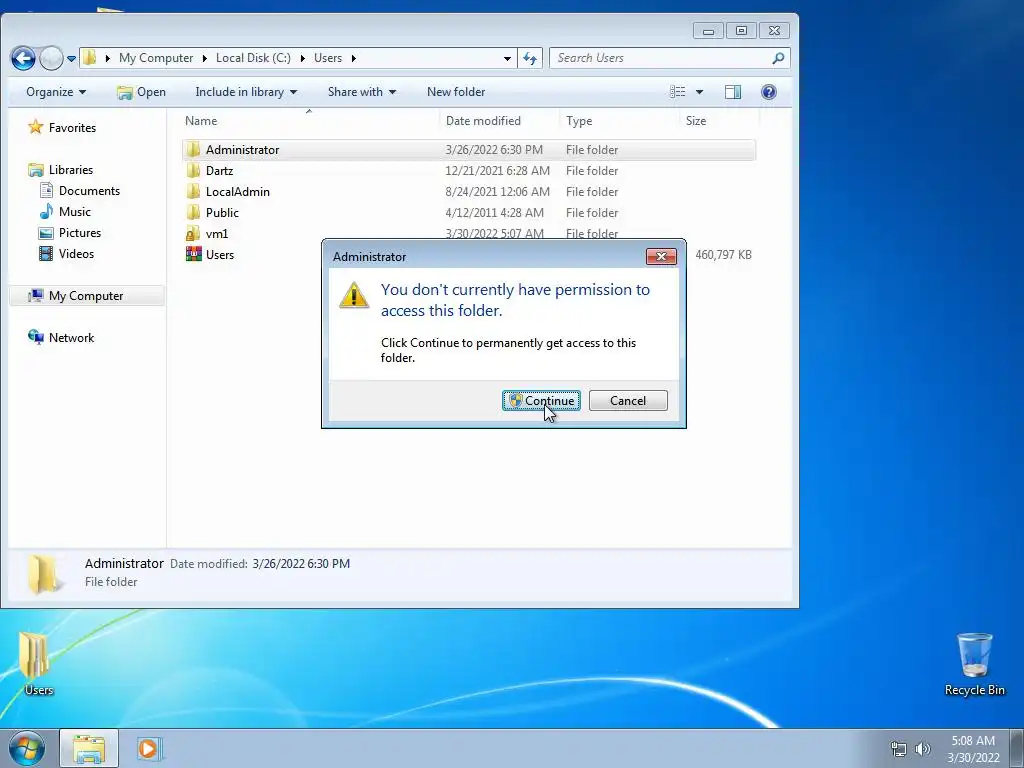This screenshot has width=1024, height=768.
Task: Open the view options dropdown arrow
Action: (699, 92)
